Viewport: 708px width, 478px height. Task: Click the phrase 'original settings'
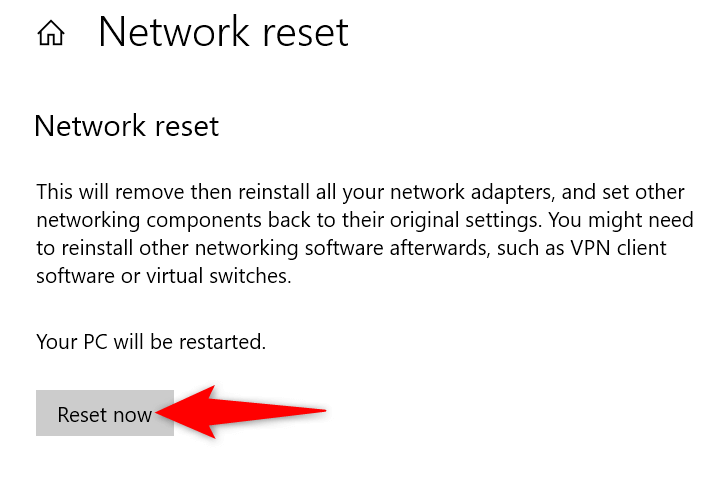pyautogui.click(x=461, y=219)
